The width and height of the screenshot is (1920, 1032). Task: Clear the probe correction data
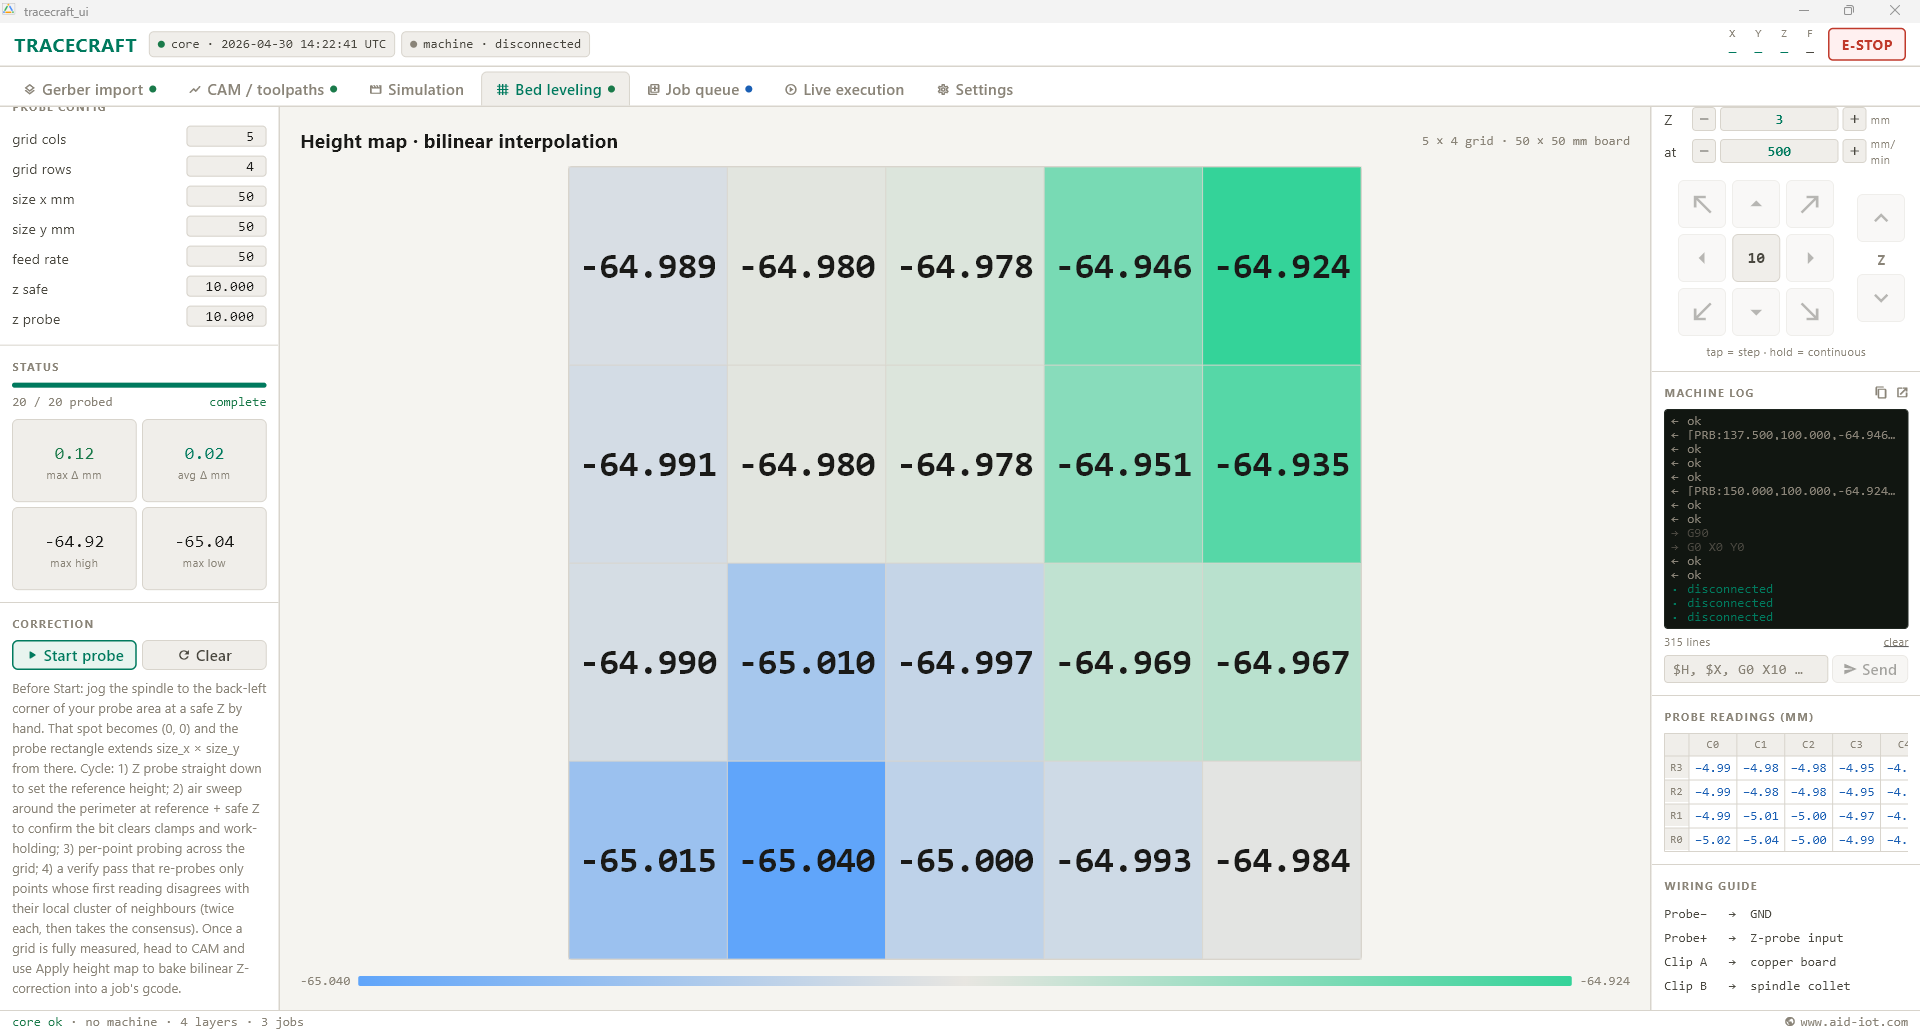pyautogui.click(x=204, y=656)
